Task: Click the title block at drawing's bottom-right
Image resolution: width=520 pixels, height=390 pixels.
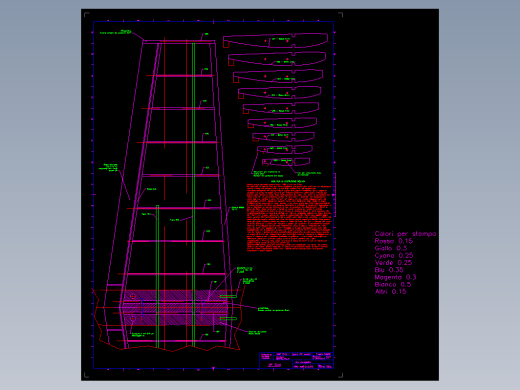Action: (x=296, y=360)
